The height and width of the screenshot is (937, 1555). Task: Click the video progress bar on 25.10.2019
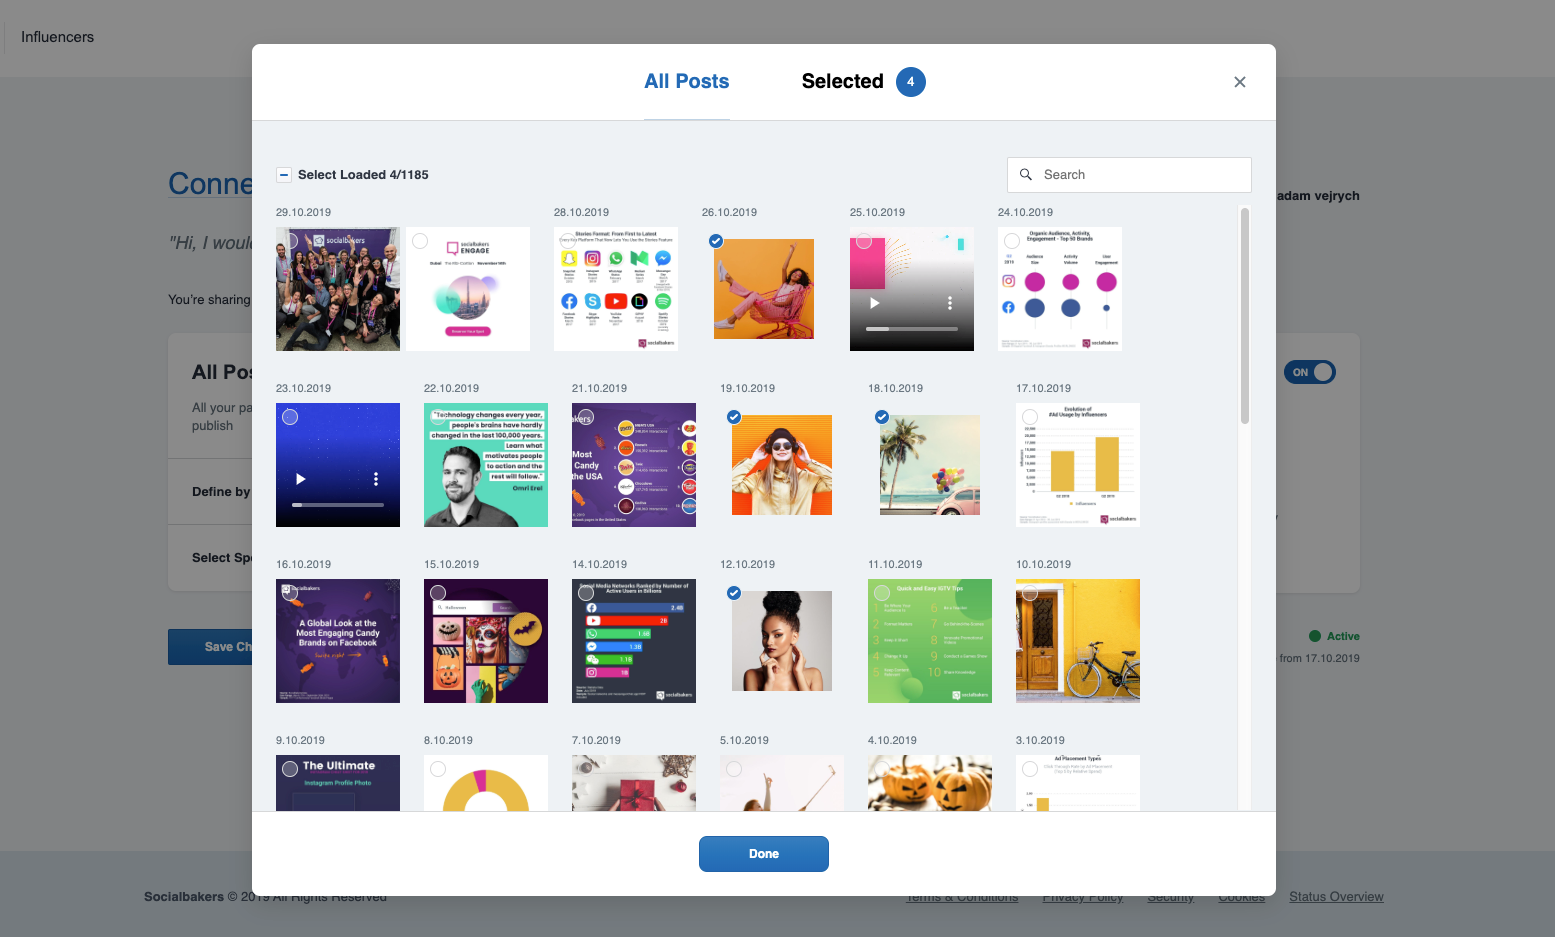click(x=911, y=329)
